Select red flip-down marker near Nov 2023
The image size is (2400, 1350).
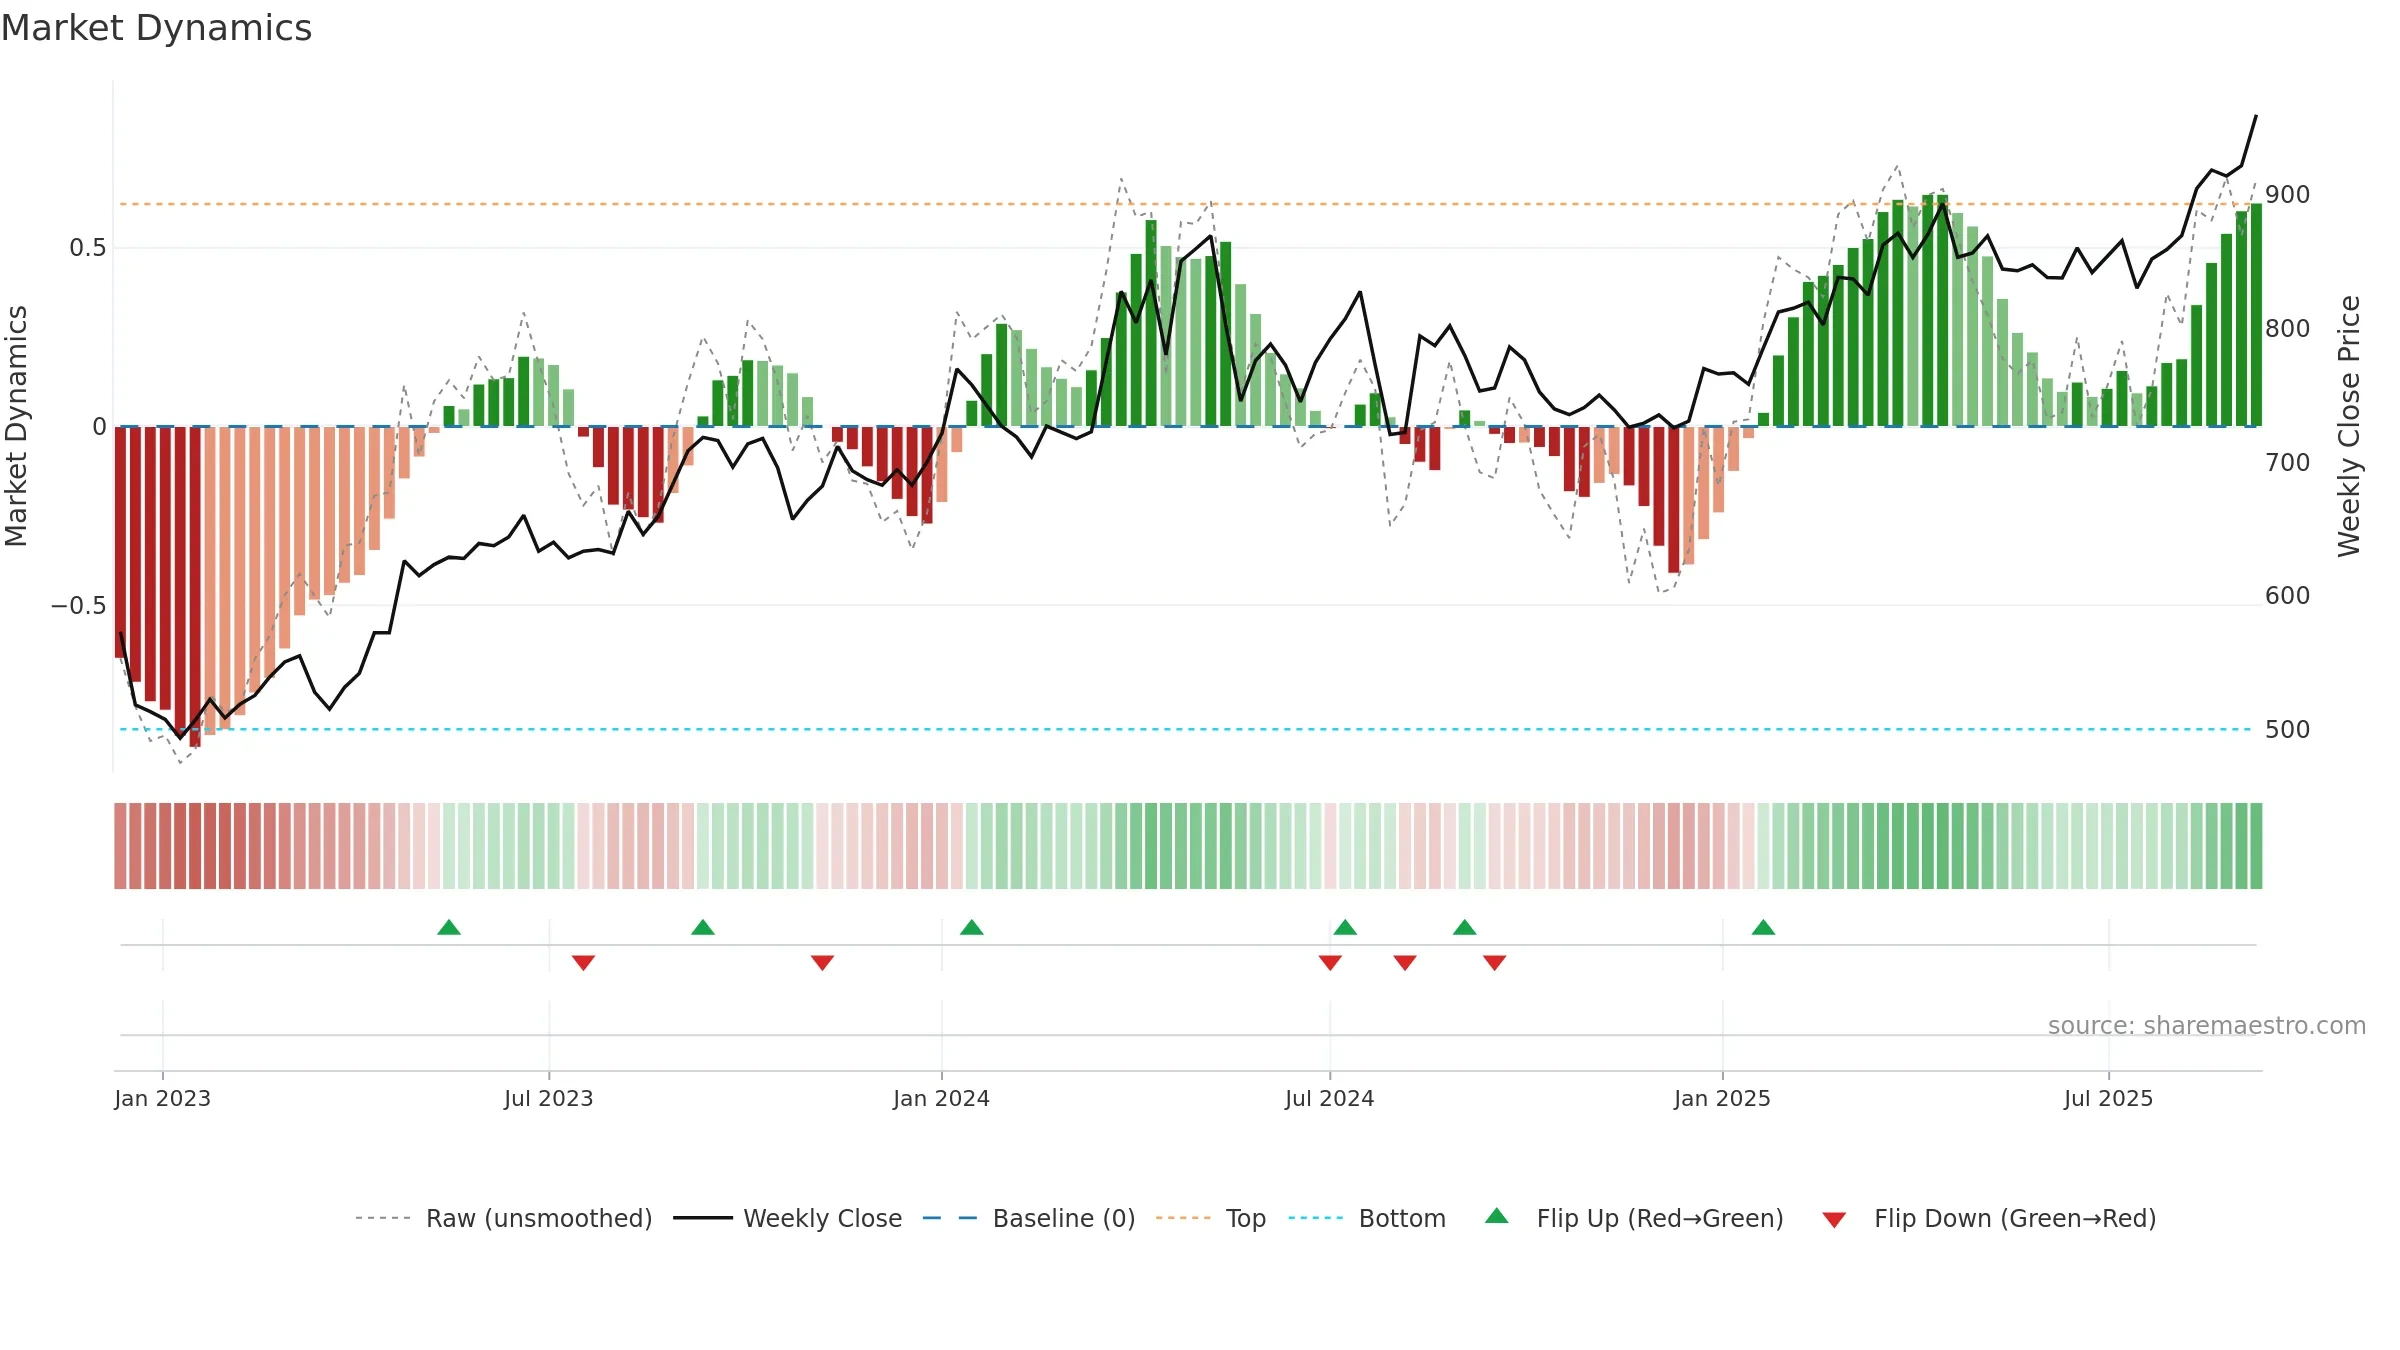pyautogui.click(x=822, y=963)
